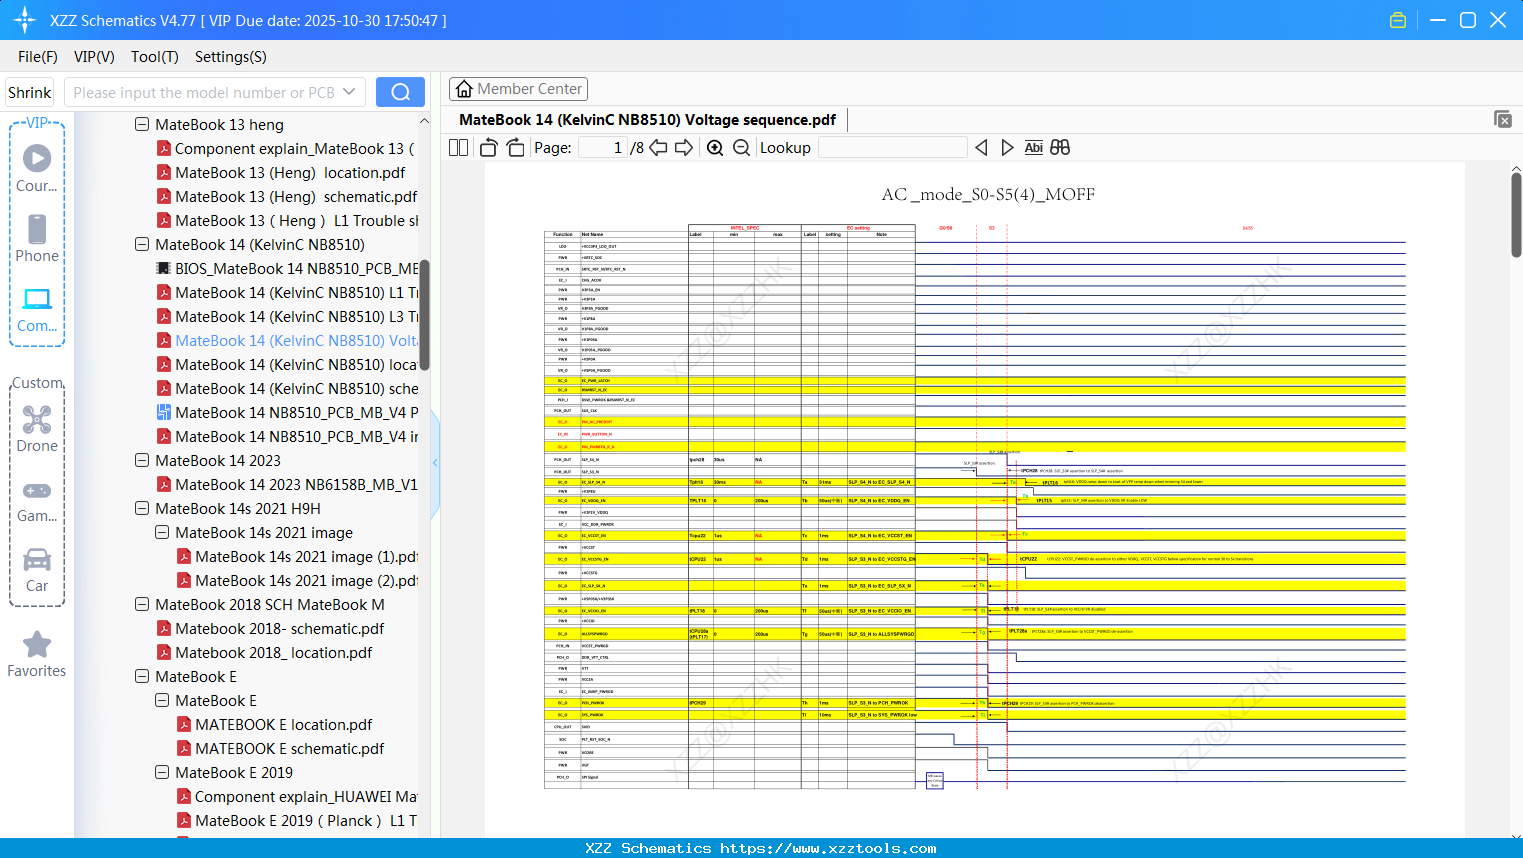Toggle the two-page layout view icon
The image size is (1523, 858).
coord(458,148)
